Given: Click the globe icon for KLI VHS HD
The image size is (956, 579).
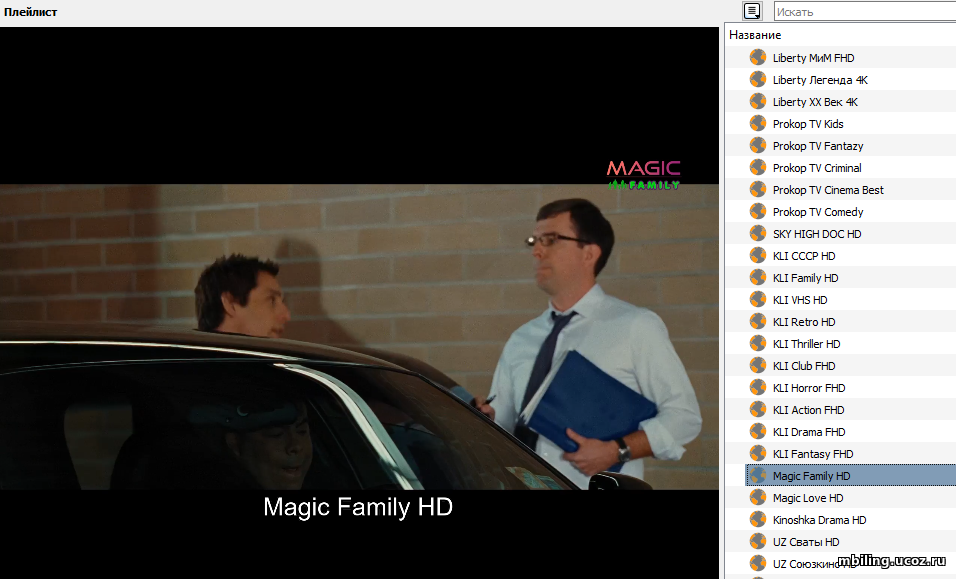Looking at the screenshot, I should click(758, 299).
